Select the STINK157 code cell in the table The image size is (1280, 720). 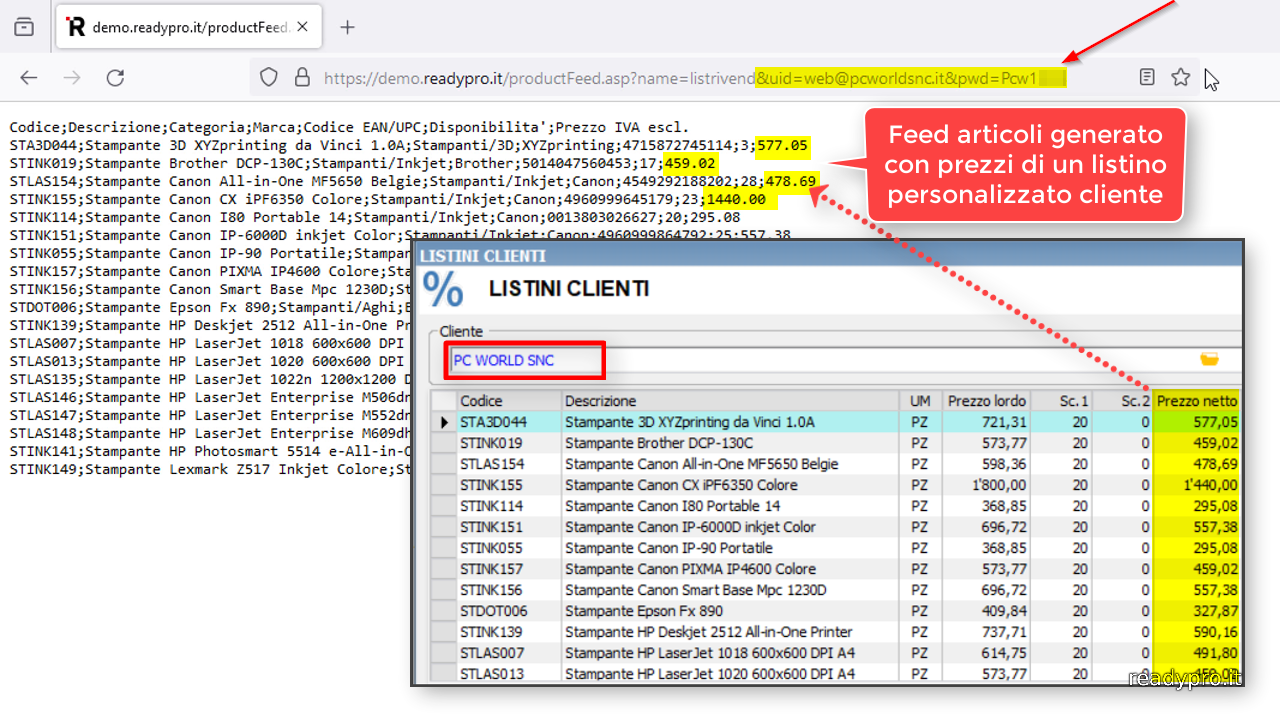click(509, 569)
